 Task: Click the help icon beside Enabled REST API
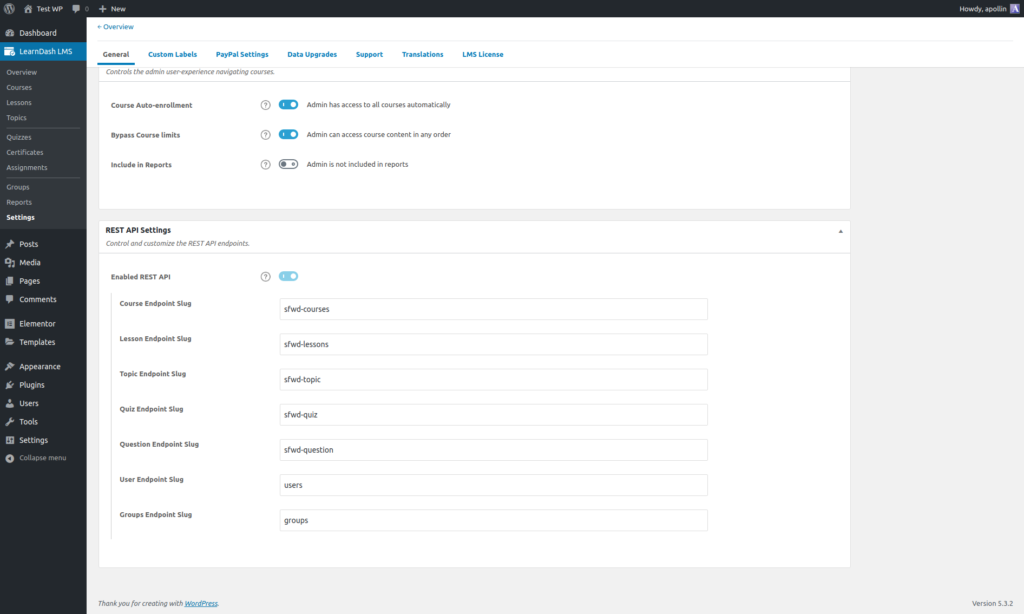265,277
